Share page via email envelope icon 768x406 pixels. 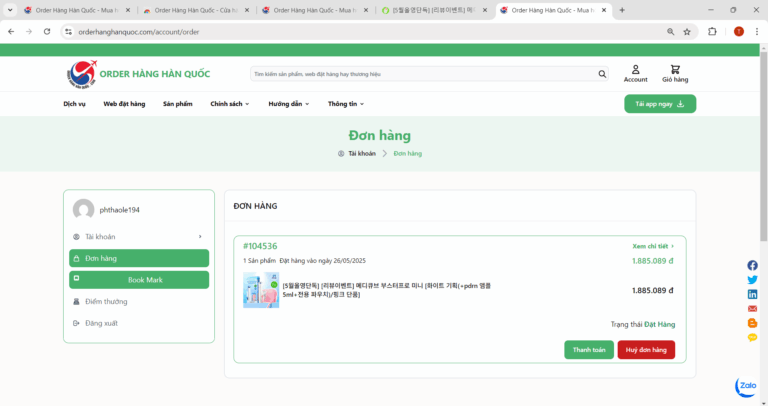tap(752, 309)
